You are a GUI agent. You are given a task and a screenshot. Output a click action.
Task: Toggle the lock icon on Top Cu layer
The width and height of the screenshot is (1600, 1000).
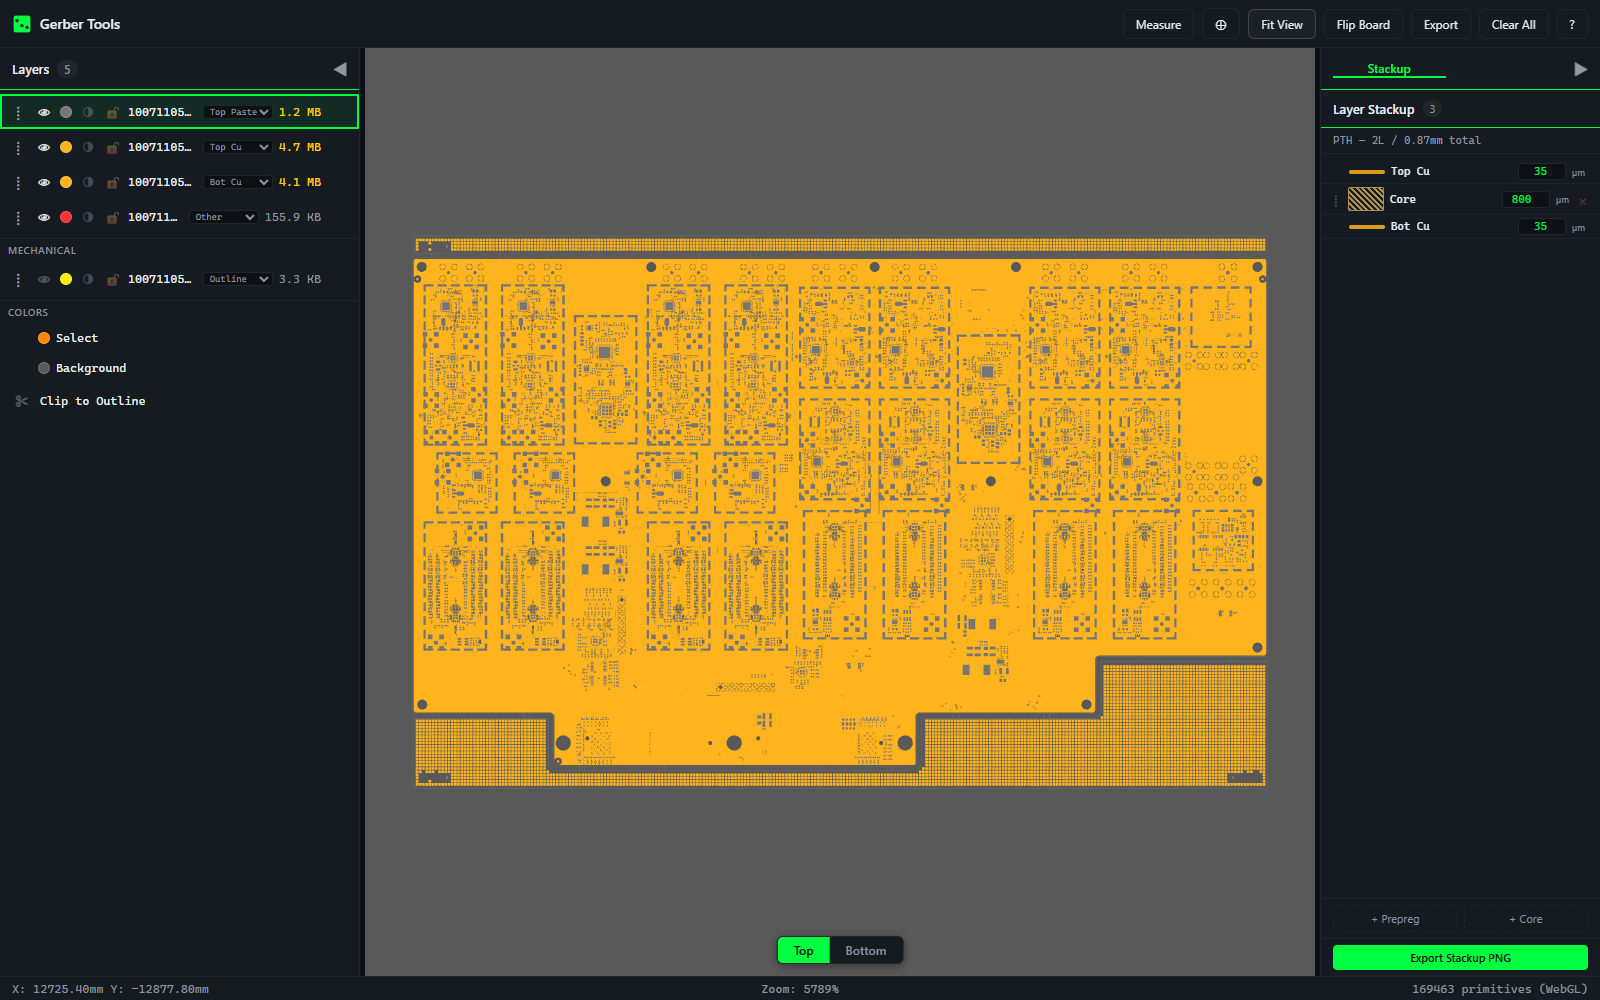tap(112, 147)
